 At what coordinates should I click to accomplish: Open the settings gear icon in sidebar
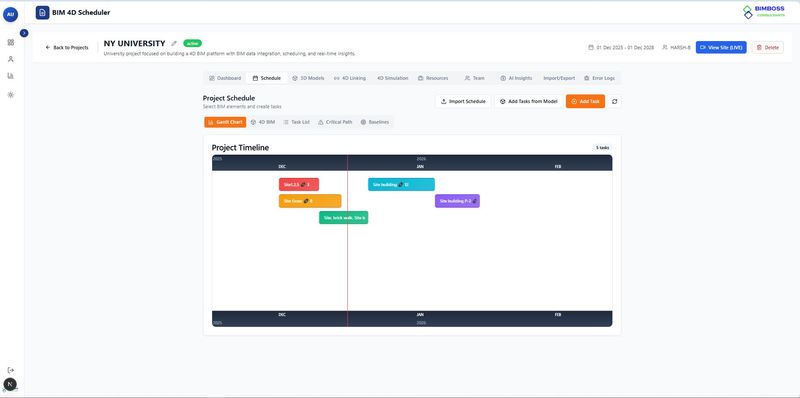pyautogui.click(x=11, y=95)
